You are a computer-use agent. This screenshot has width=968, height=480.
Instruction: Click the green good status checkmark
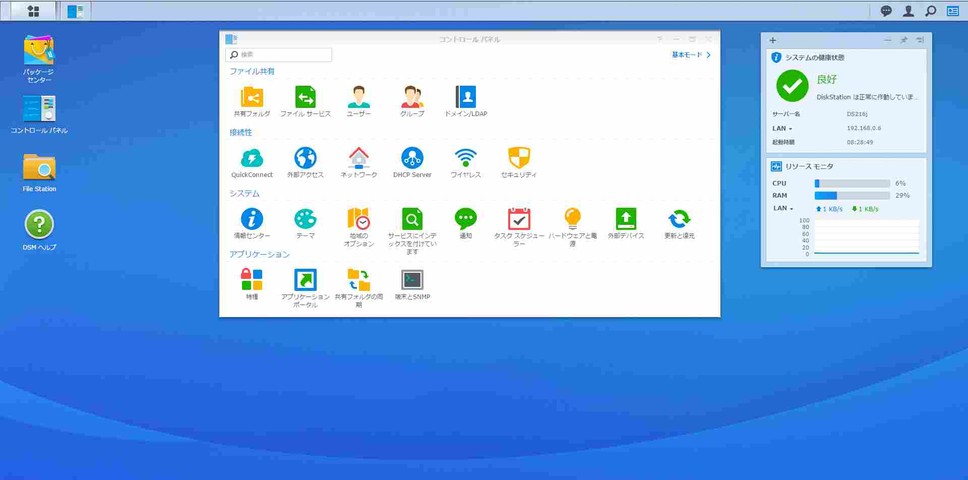point(792,86)
